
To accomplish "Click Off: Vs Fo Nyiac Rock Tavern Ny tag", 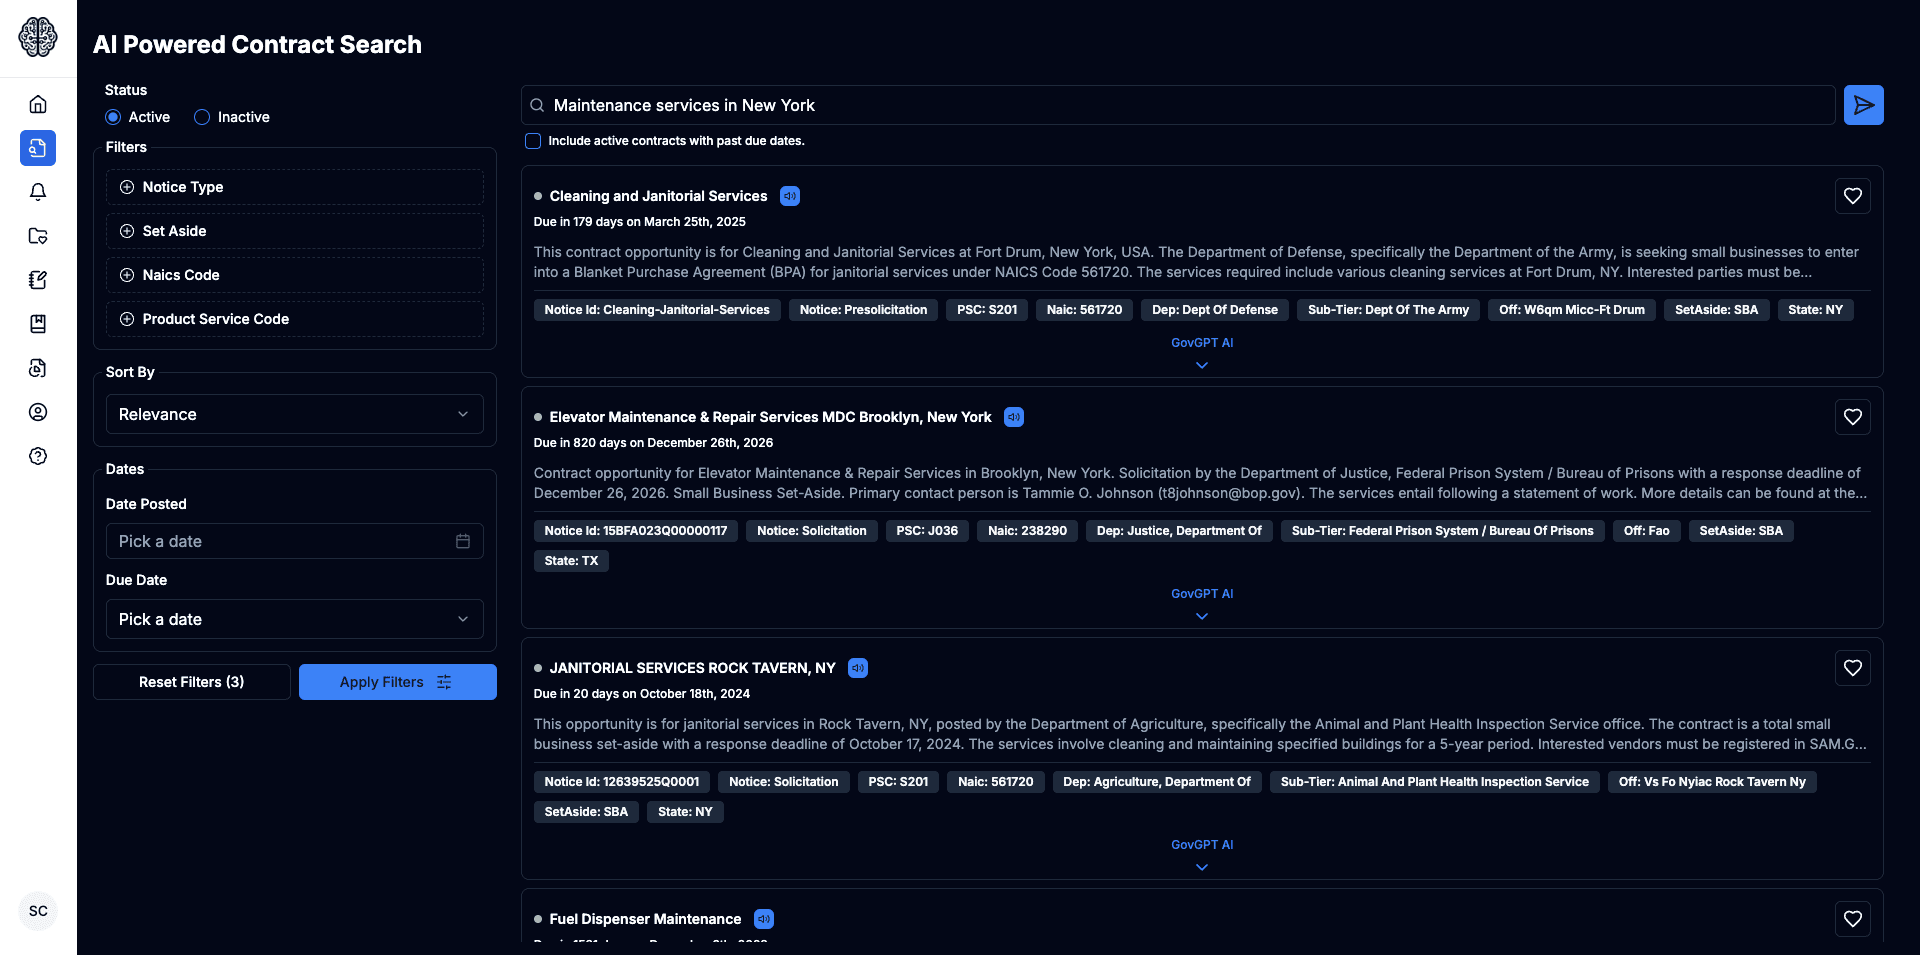I will pyautogui.click(x=1712, y=782).
